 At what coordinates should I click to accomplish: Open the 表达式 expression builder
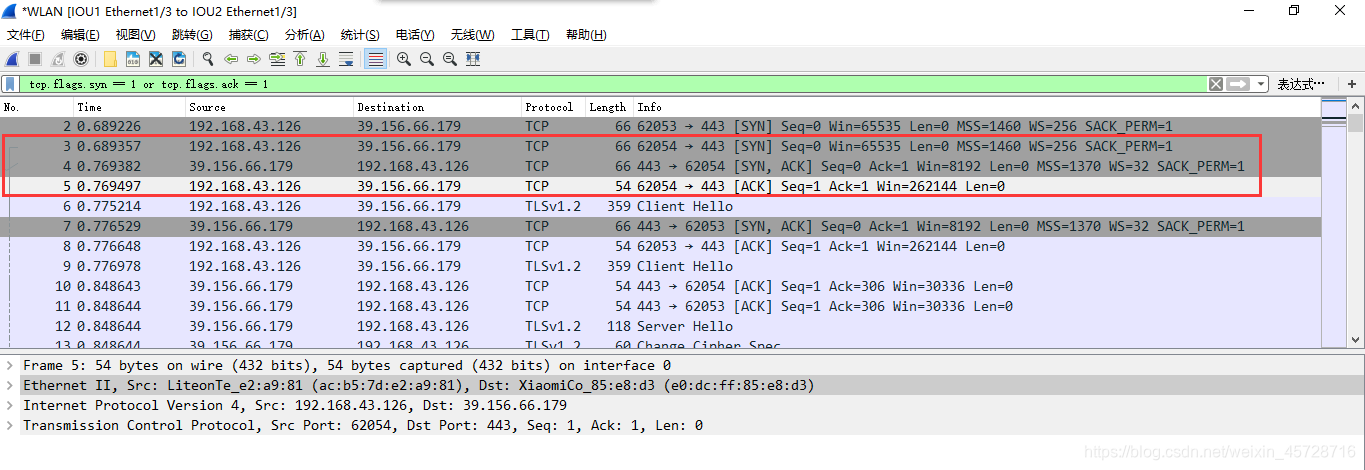pyautogui.click(x=1301, y=84)
